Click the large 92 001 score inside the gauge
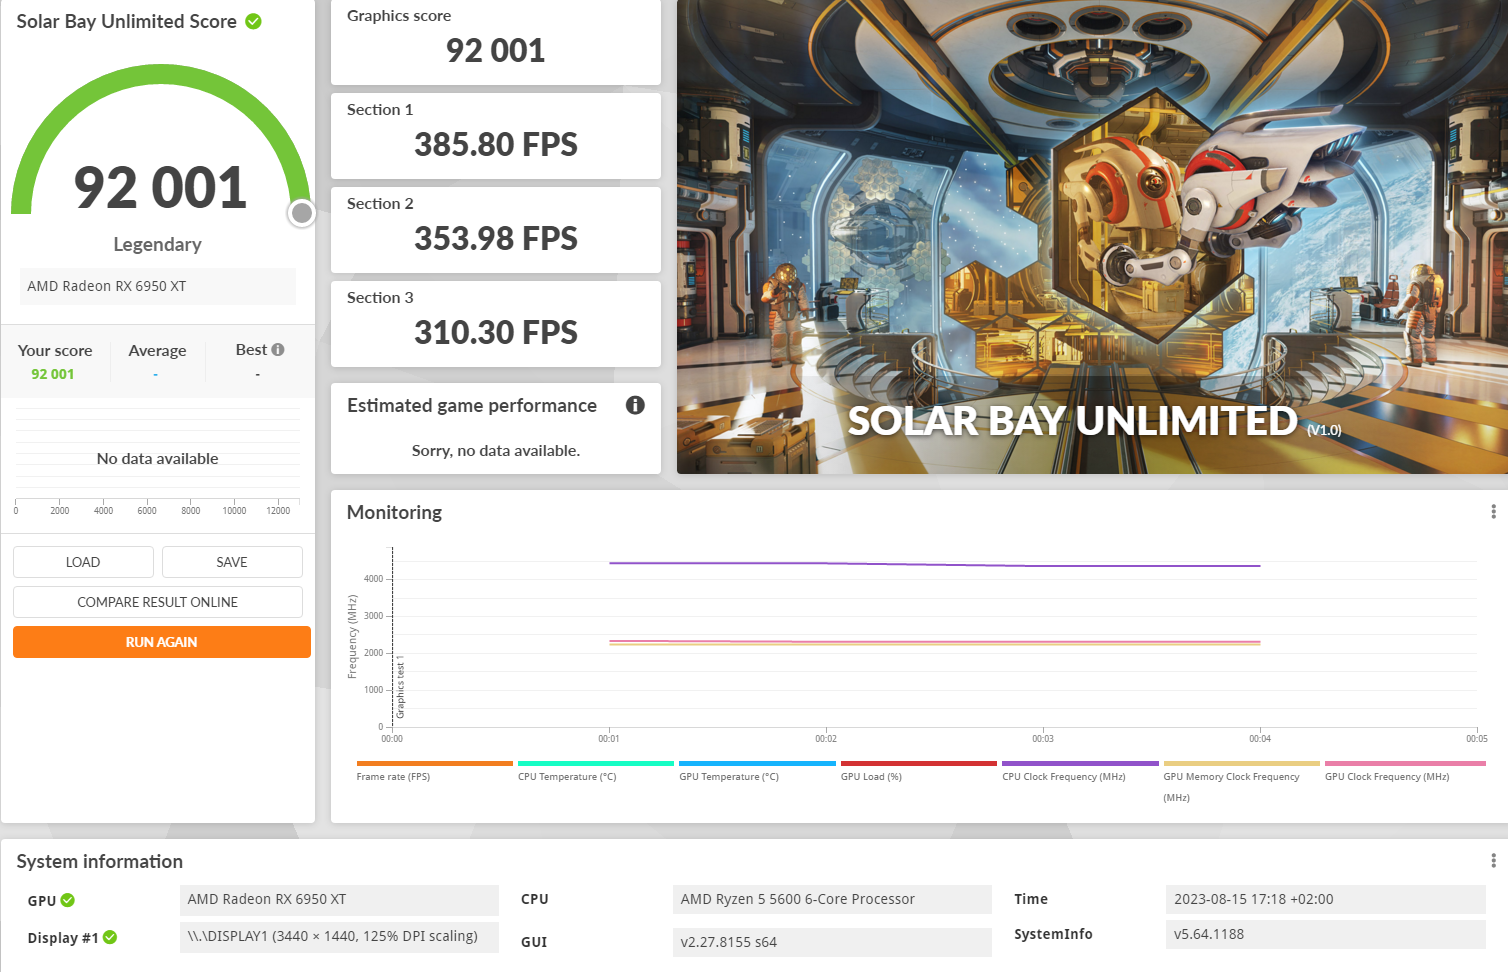Image resolution: width=1508 pixels, height=972 pixels. click(x=160, y=188)
